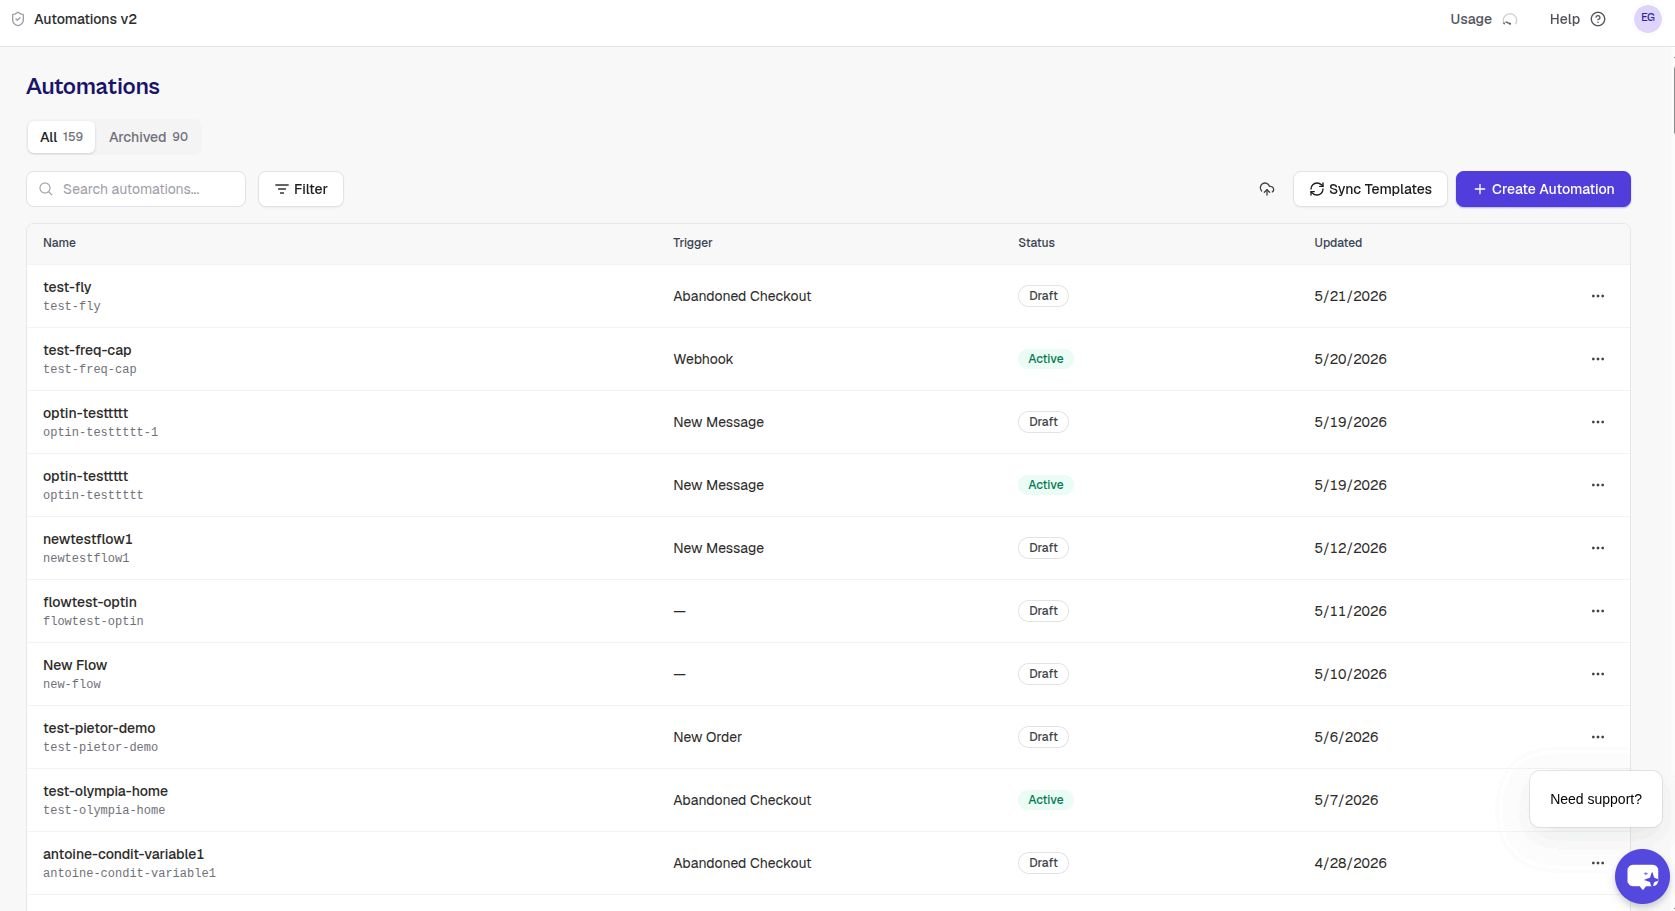Open more options for active optin-testtttt row
The image size is (1675, 911).
(1598, 485)
